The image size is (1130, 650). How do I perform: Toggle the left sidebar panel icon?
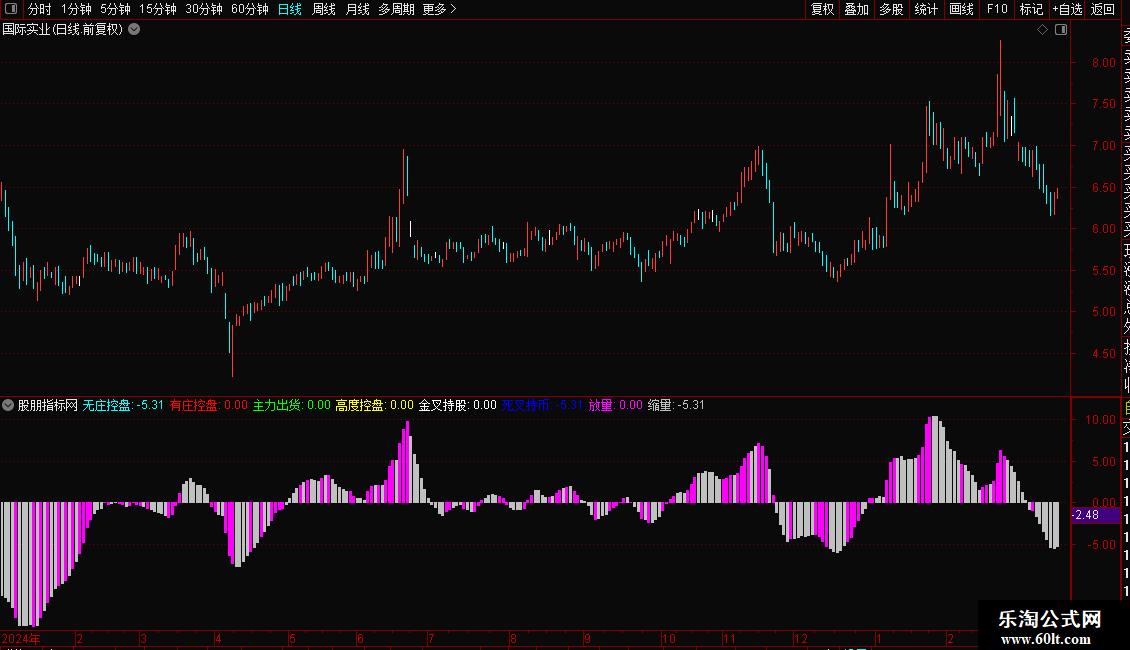click(11, 9)
